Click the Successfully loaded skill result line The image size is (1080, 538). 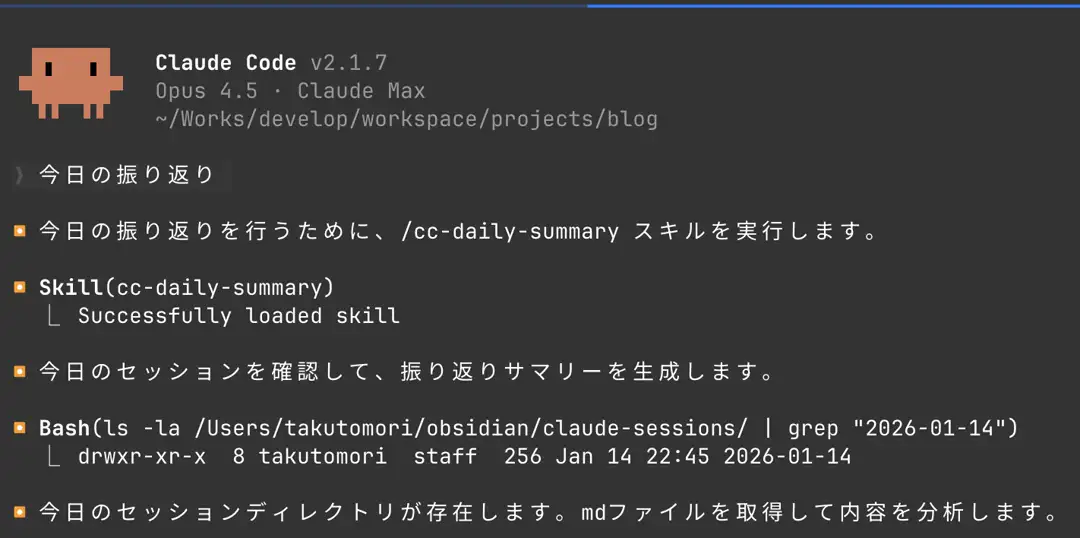pyautogui.click(x=238, y=316)
